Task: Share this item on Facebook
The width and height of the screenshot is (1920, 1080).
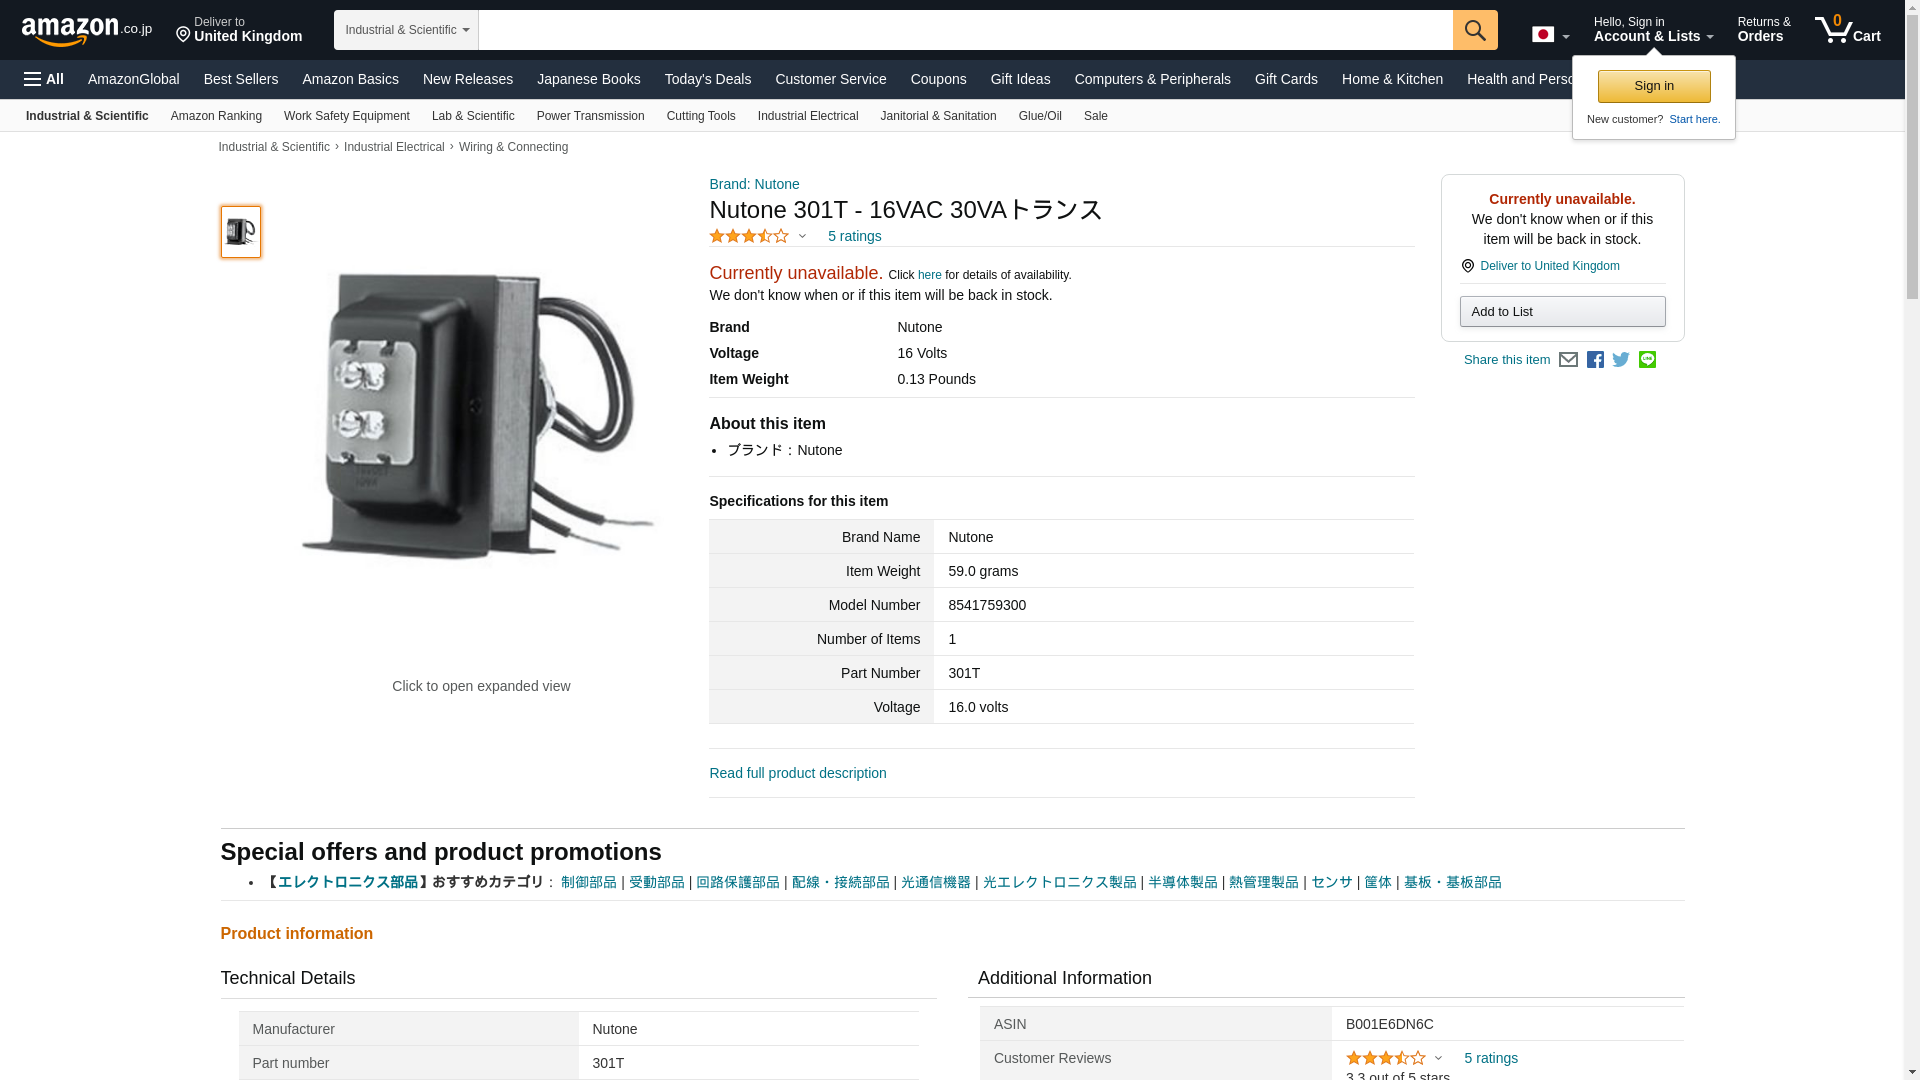Action: [1595, 360]
